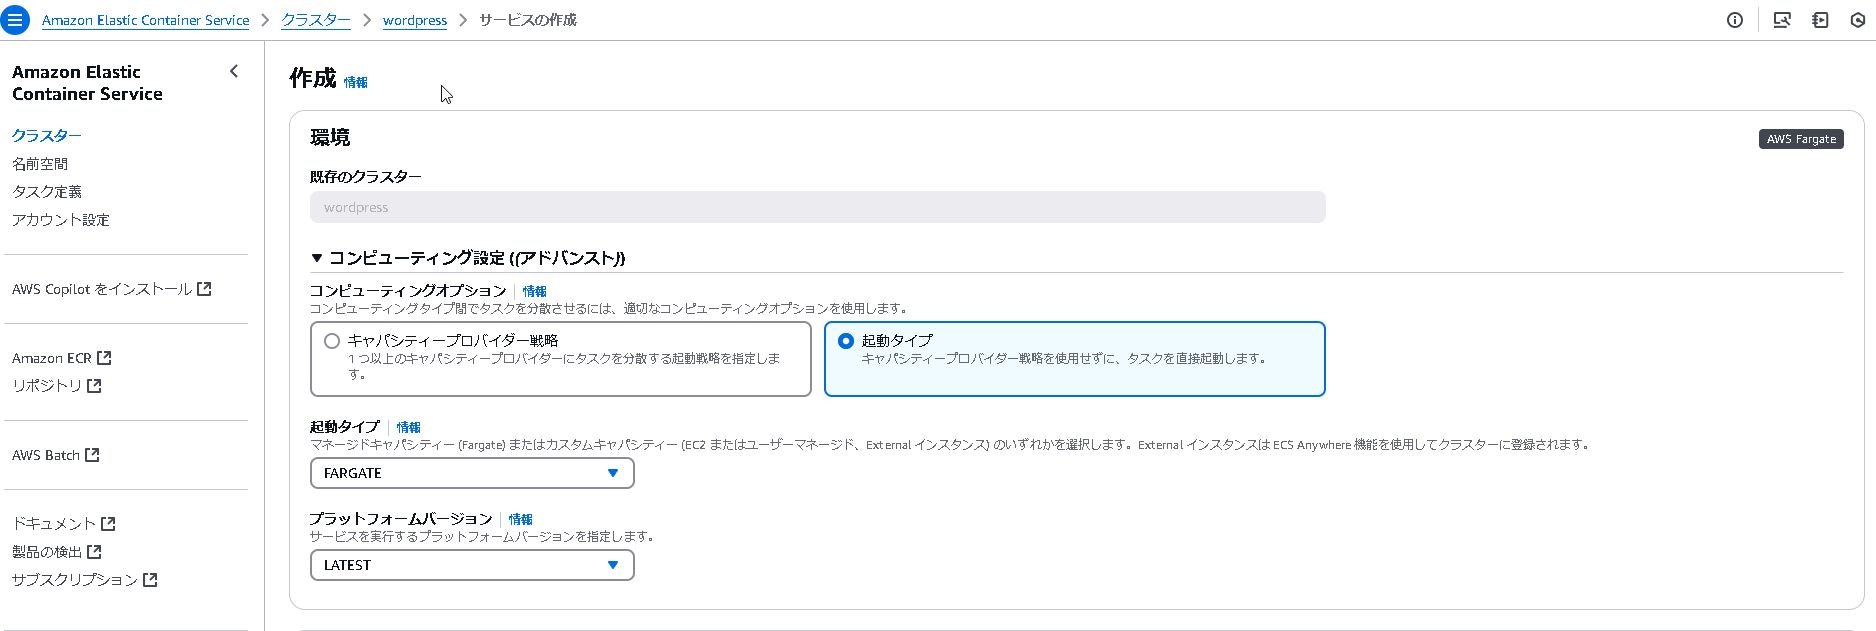Viewport: 1876px width, 631px height.
Task: Click the disabled 既存のクラスター wordpress field
Action: coord(818,207)
